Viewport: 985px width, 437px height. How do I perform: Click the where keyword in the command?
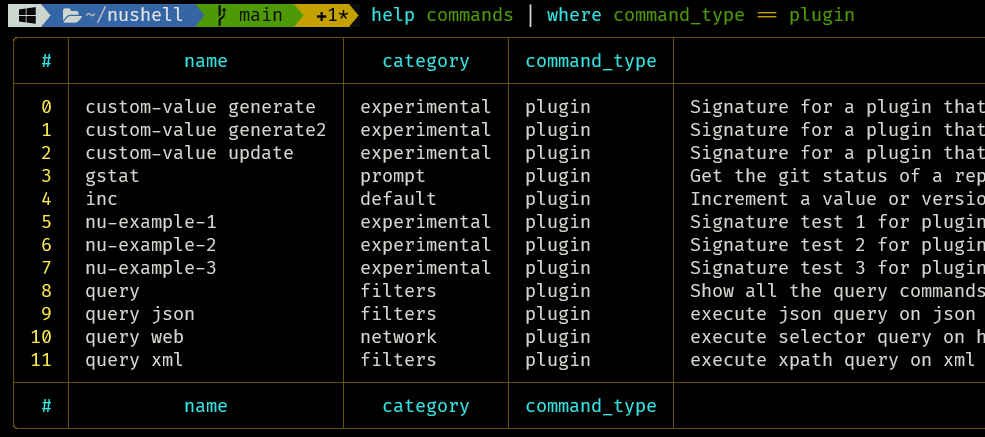pyautogui.click(x=574, y=15)
